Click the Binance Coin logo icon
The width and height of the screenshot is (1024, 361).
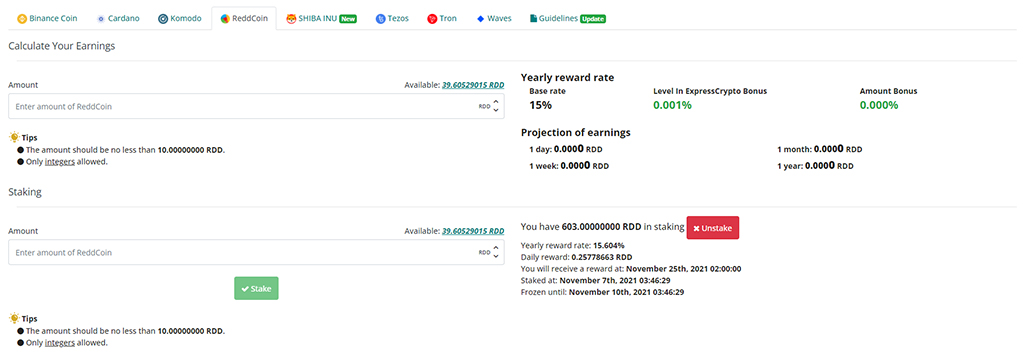pyautogui.click(x=21, y=19)
